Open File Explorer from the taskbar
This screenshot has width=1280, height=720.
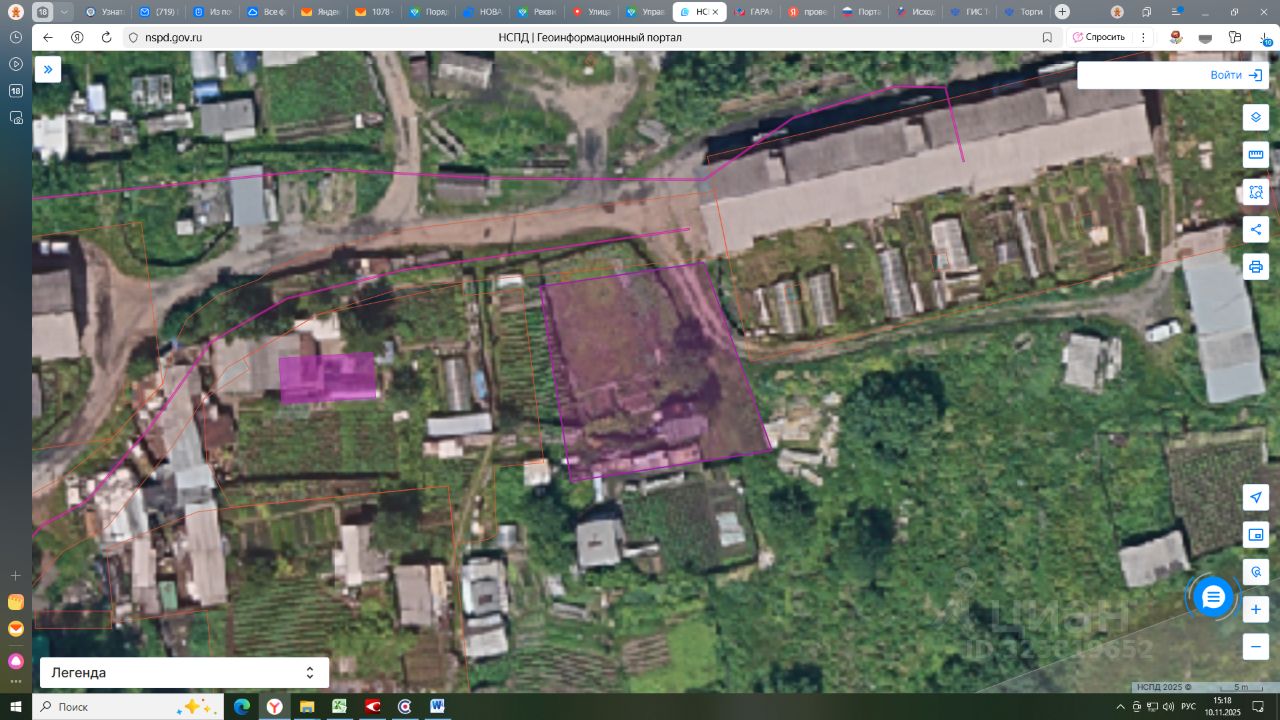[x=307, y=706]
